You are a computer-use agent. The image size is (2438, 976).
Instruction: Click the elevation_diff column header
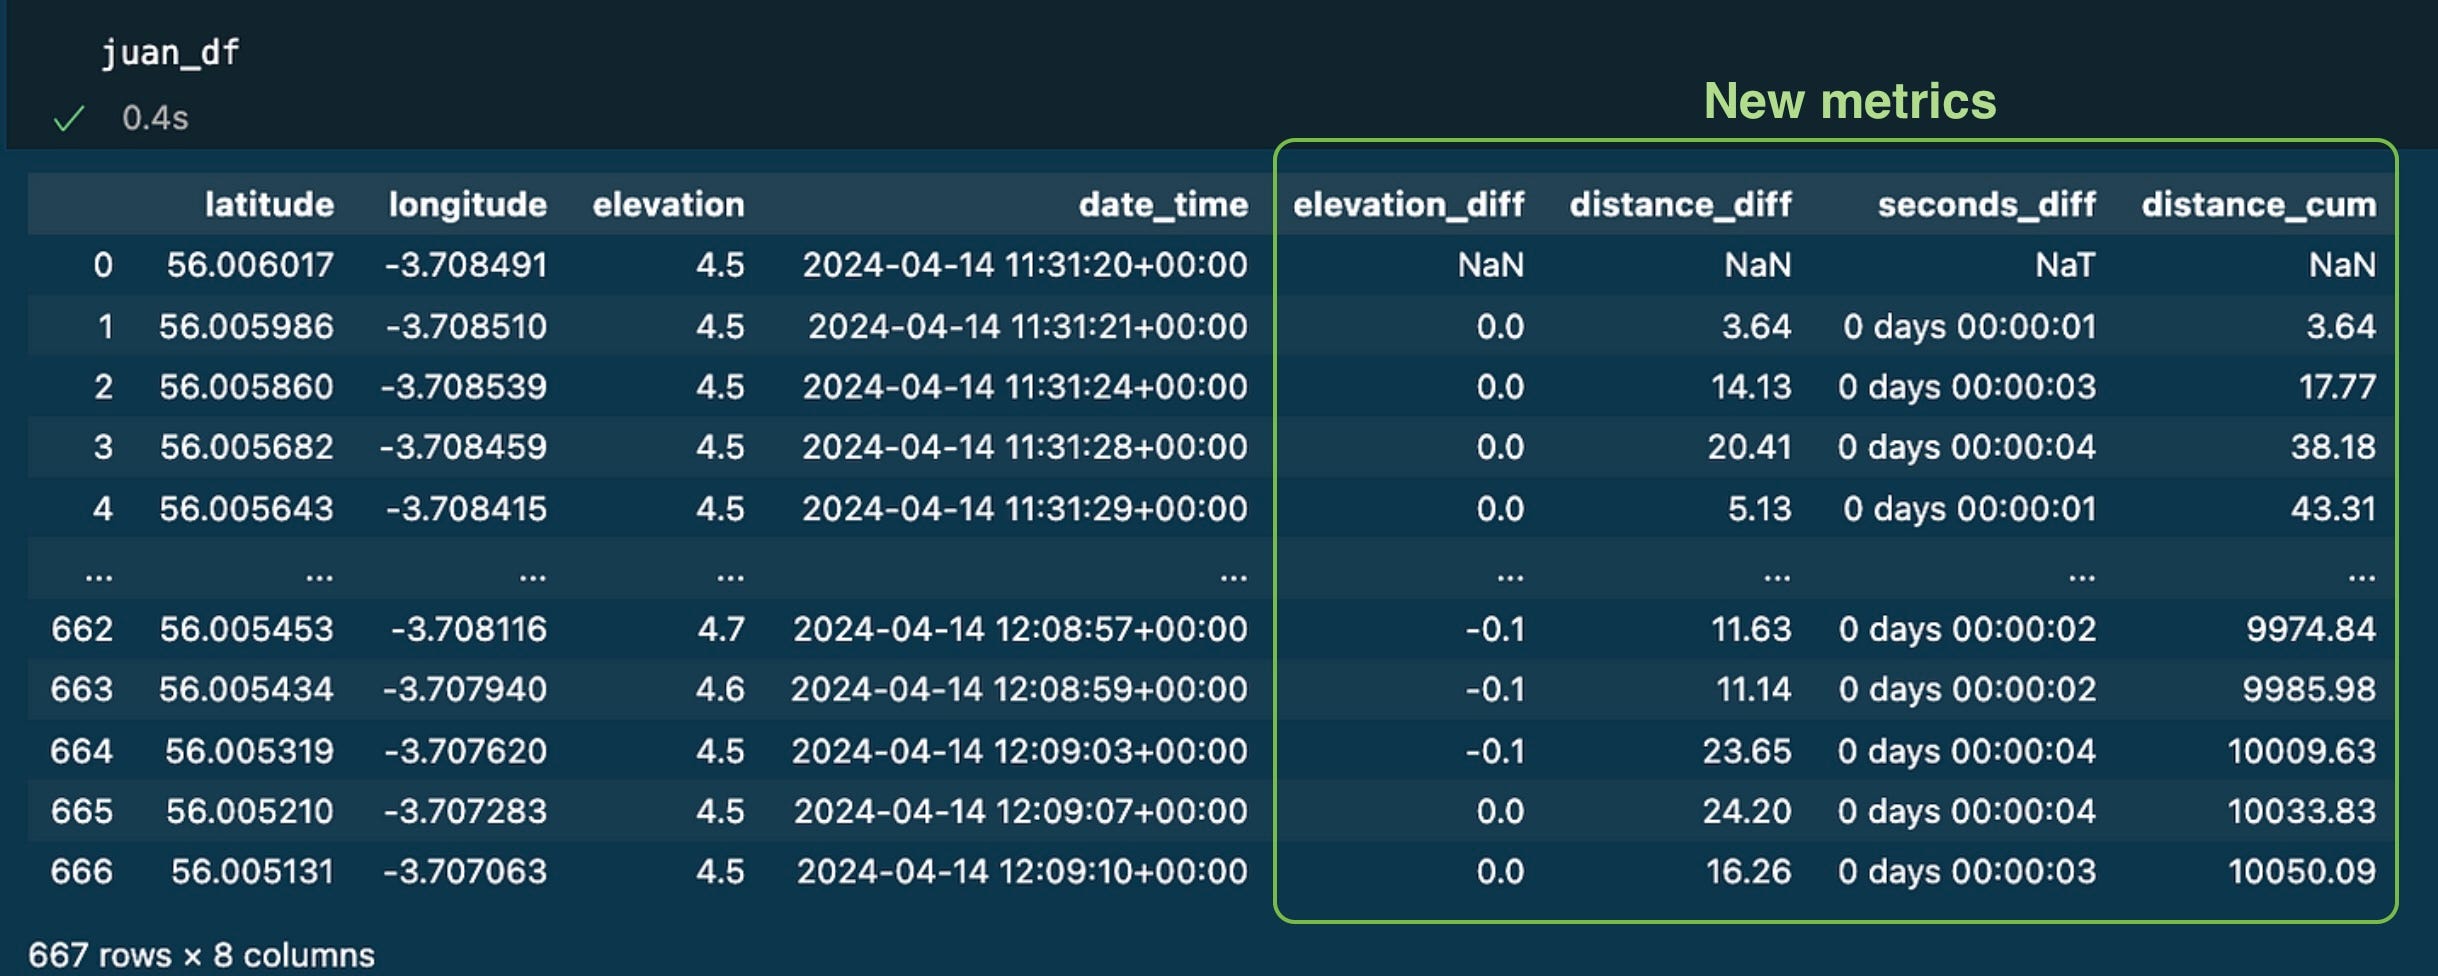coord(1408,204)
